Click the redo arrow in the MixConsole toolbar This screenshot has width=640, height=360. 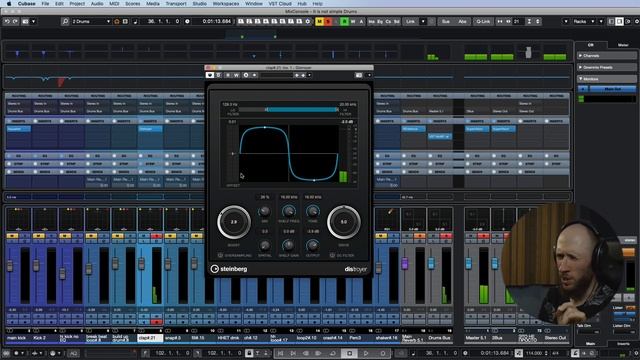coord(16,21)
